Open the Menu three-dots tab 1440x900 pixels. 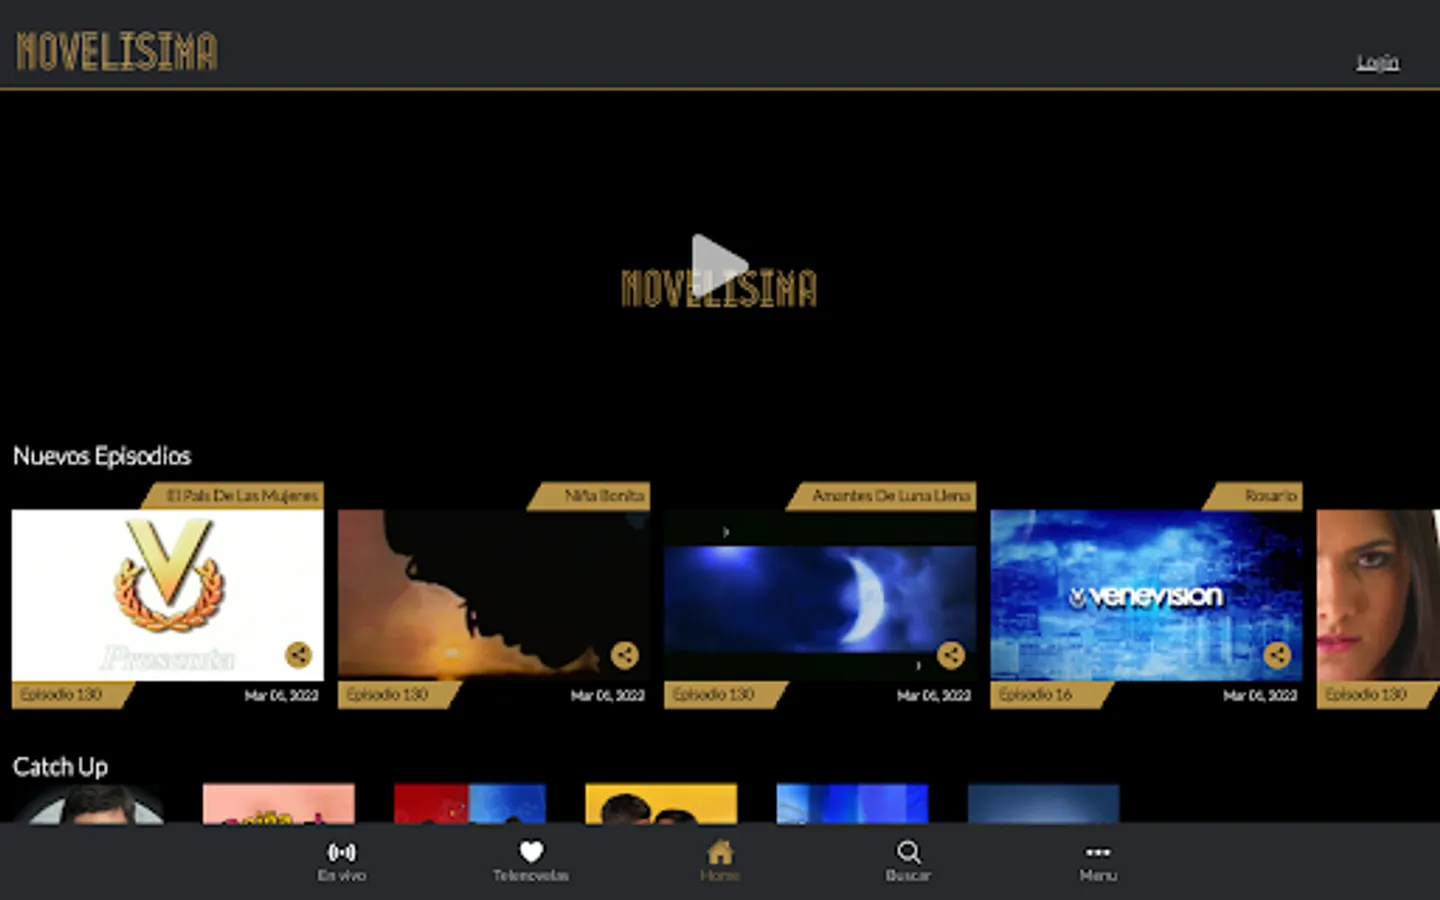[1097, 861]
